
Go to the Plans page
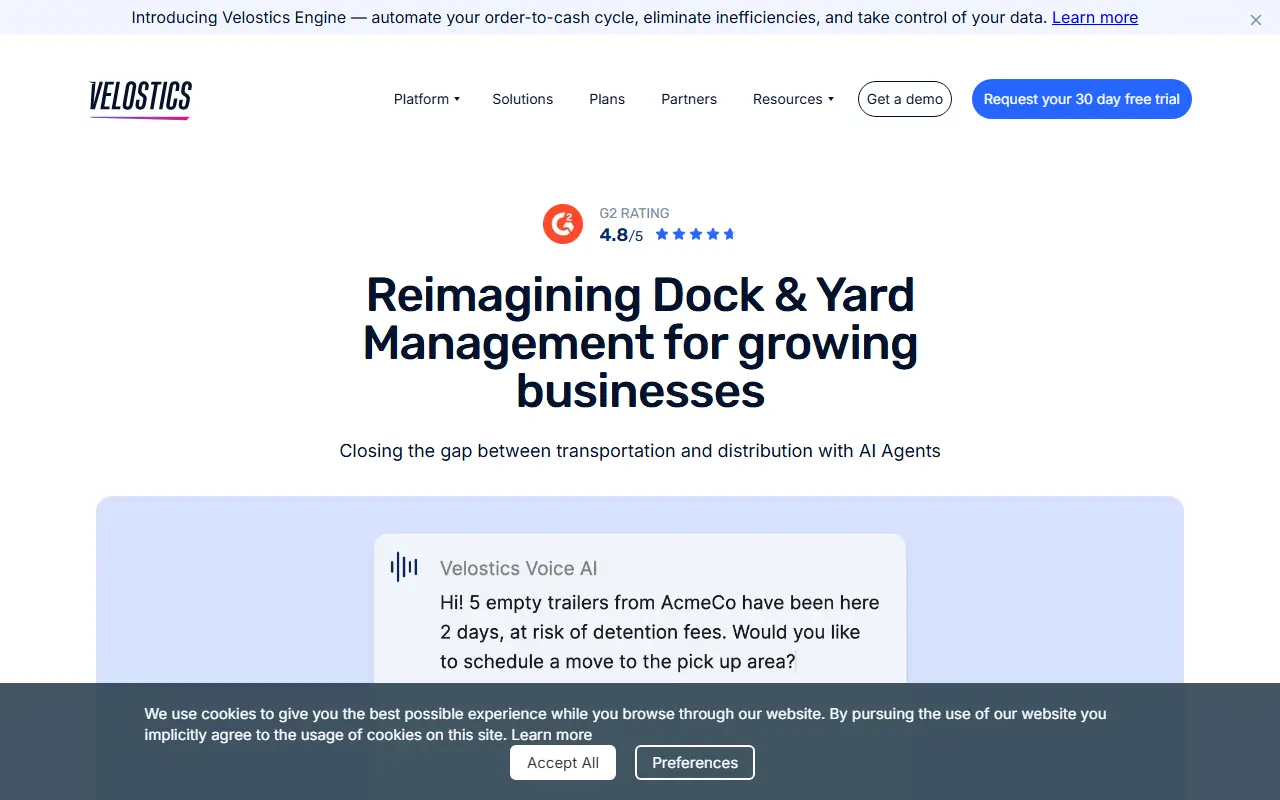(607, 99)
